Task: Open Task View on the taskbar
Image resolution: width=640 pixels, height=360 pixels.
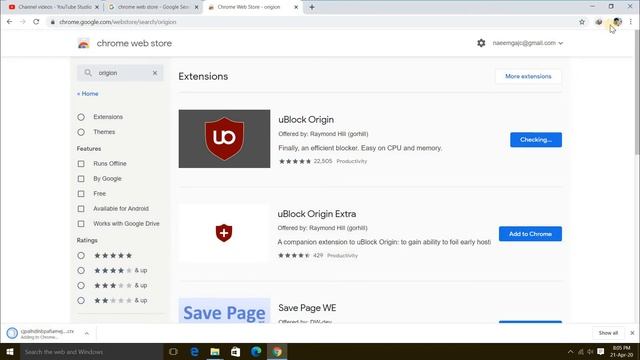Action: (x=173, y=351)
